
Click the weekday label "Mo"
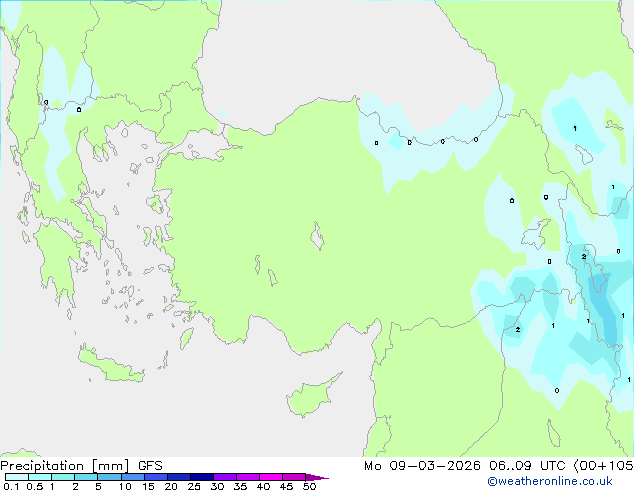372,466
